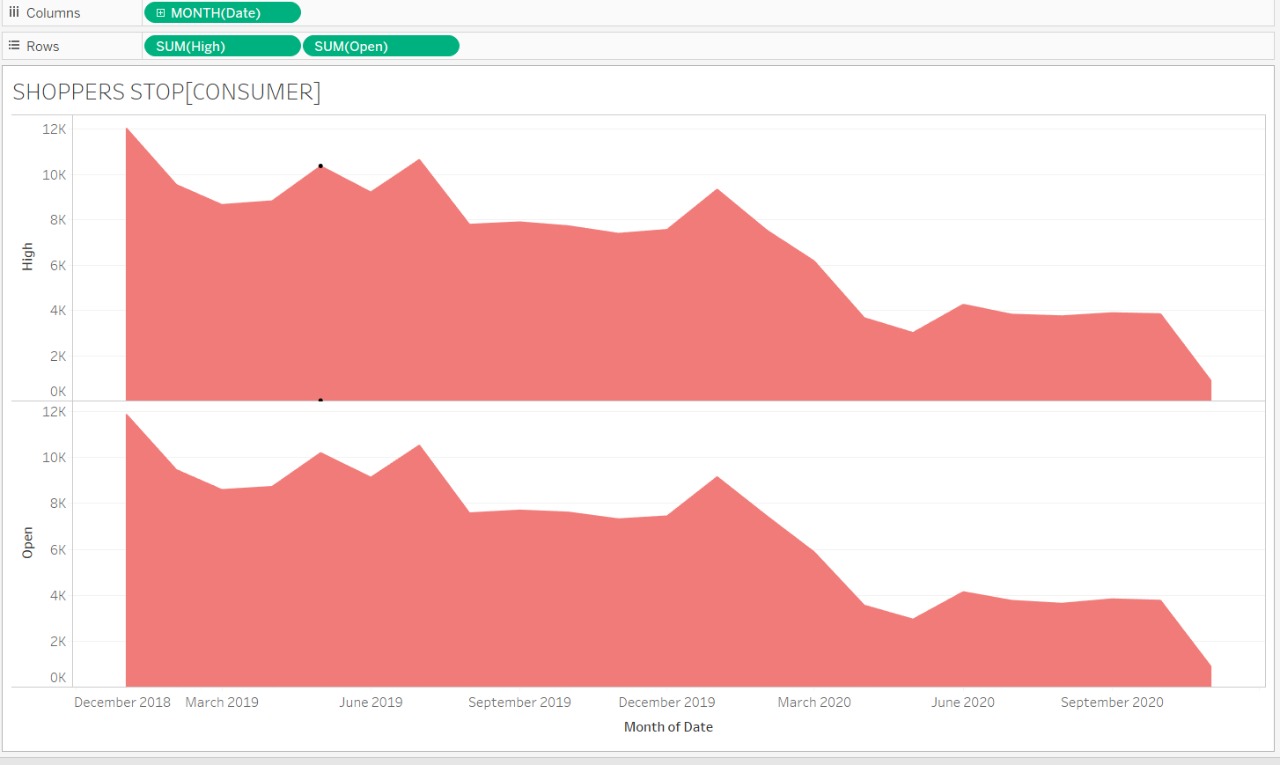Viewport: 1280px width, 765px height.
Task: Click the 4K tick on Open axis
Action: point(58,595)
